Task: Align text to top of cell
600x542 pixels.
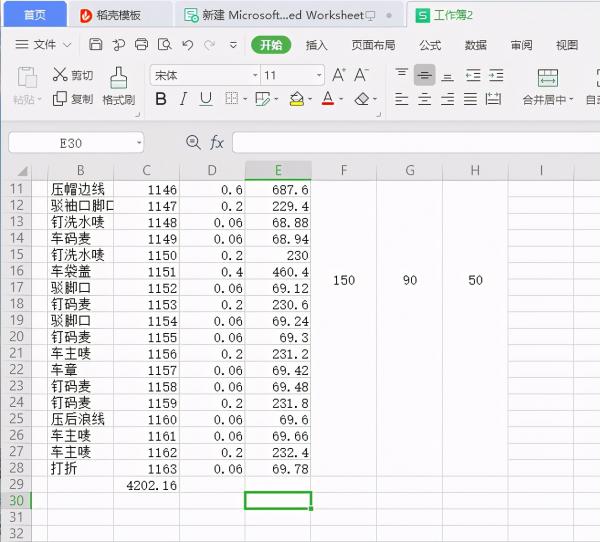Action: (401, 73)
